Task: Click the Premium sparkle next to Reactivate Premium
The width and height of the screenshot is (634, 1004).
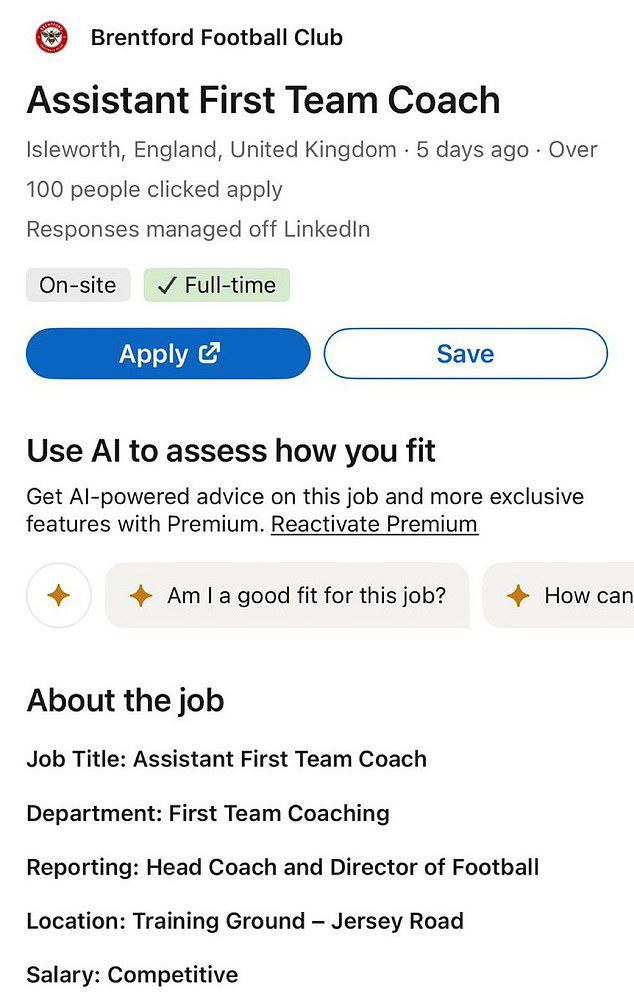Action: pos(58,595)
